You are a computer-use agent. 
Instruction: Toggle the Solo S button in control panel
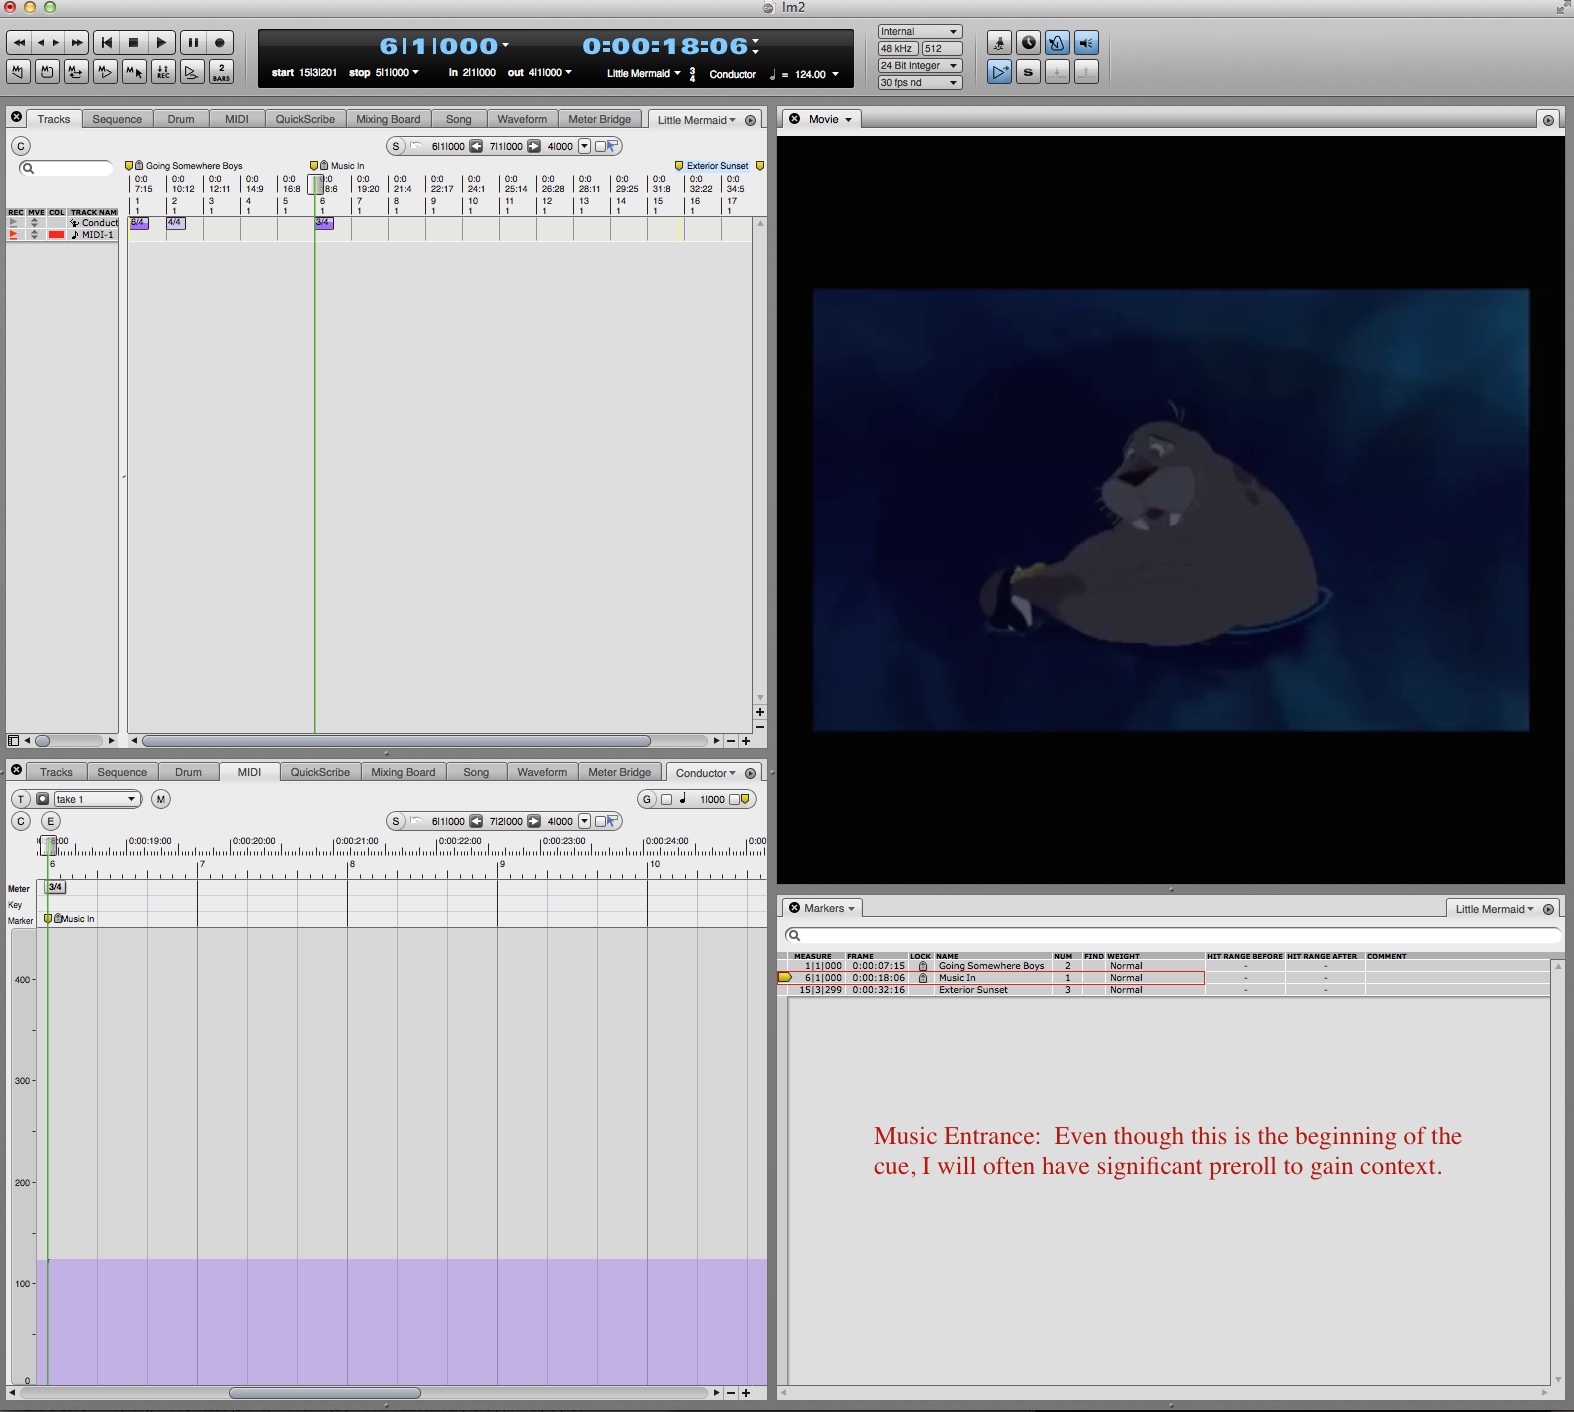(1028, 72)
